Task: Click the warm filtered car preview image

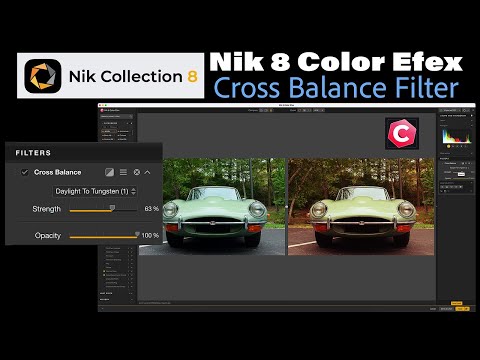Action: (x=361, y=207)
